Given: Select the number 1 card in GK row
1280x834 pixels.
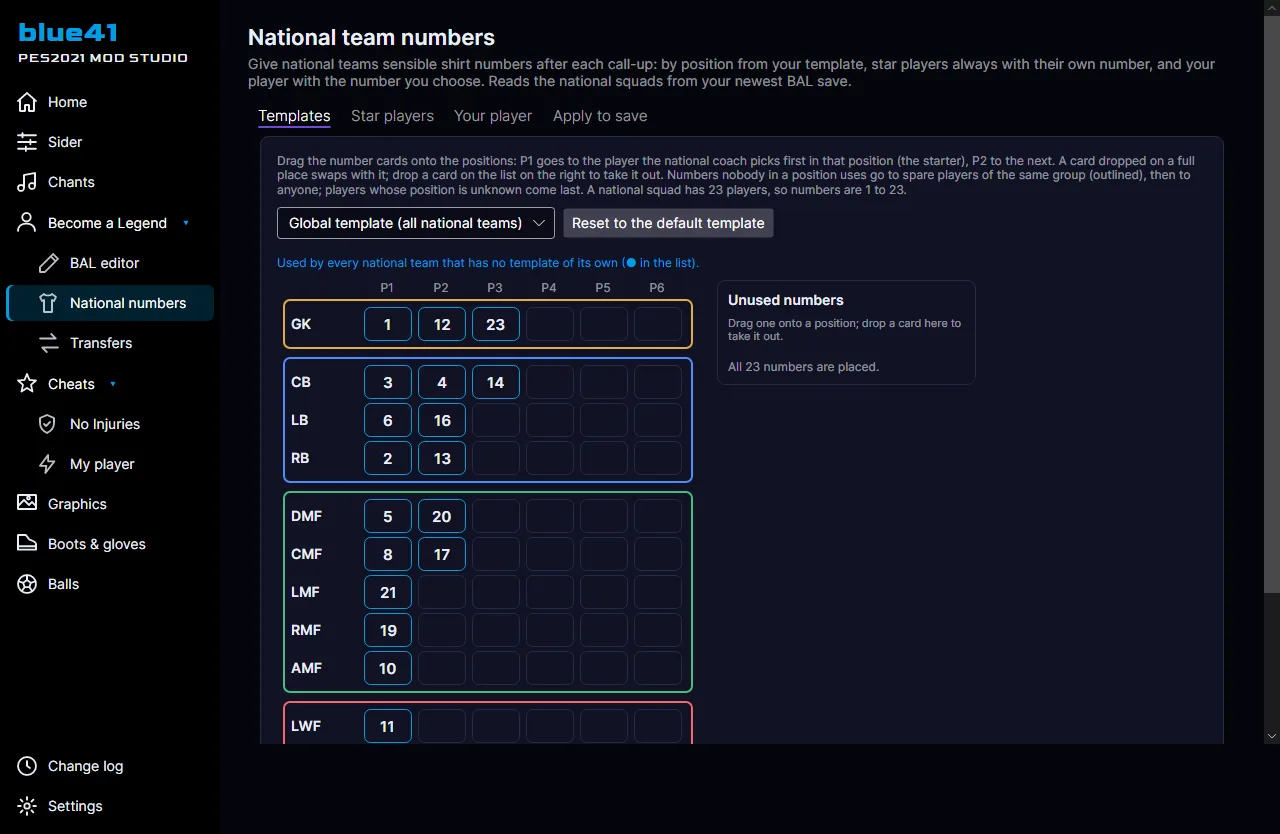Looking at the screenshot, I should pyautogui.click(x=388, y=324).
